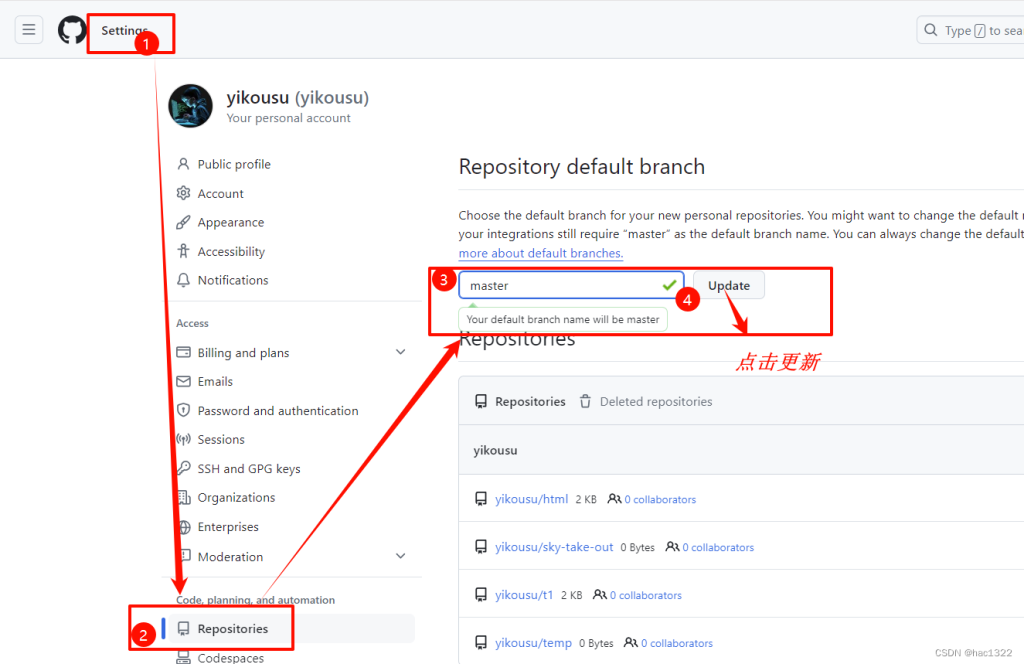This screenshot has height=664, width=1024.
Task: Click the Public profile person icon
Action: (183, 164)
